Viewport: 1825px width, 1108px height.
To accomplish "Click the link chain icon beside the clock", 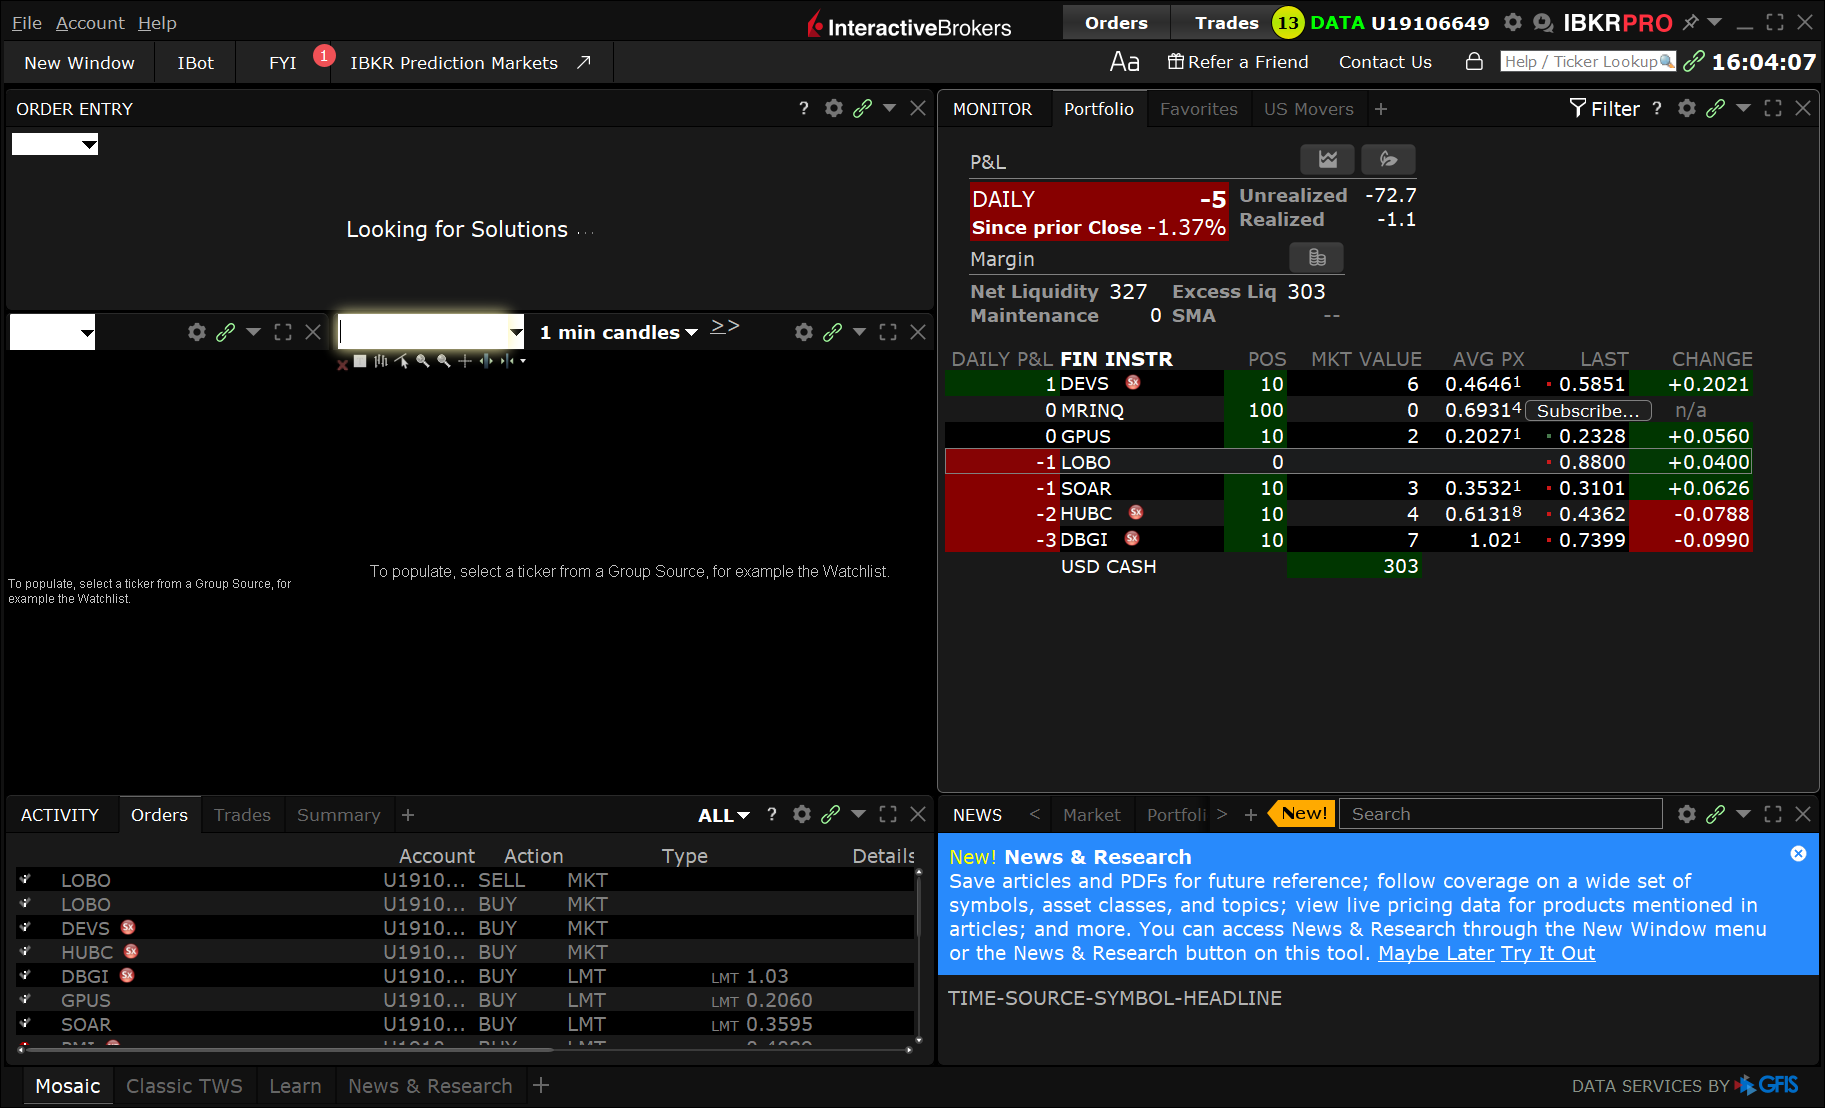I will pos(1694,62).
